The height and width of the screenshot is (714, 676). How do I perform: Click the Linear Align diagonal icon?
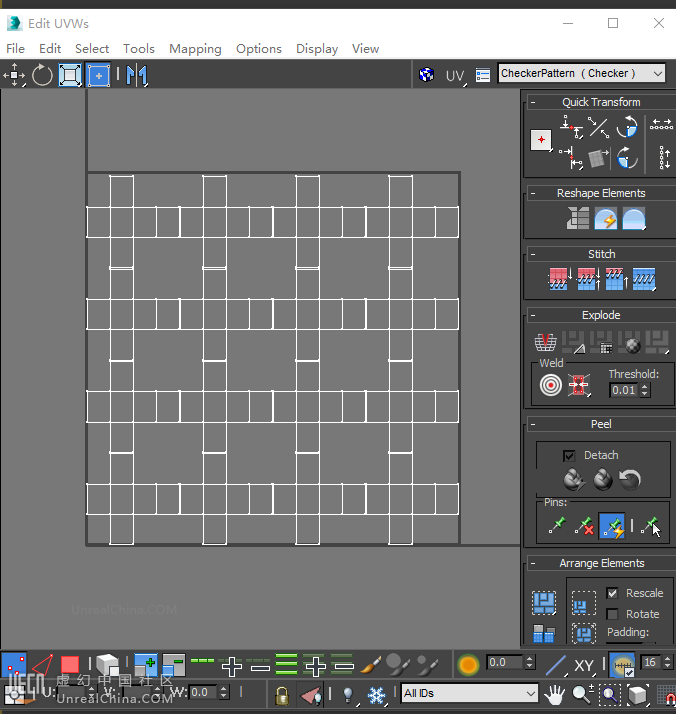coord(599,127)
